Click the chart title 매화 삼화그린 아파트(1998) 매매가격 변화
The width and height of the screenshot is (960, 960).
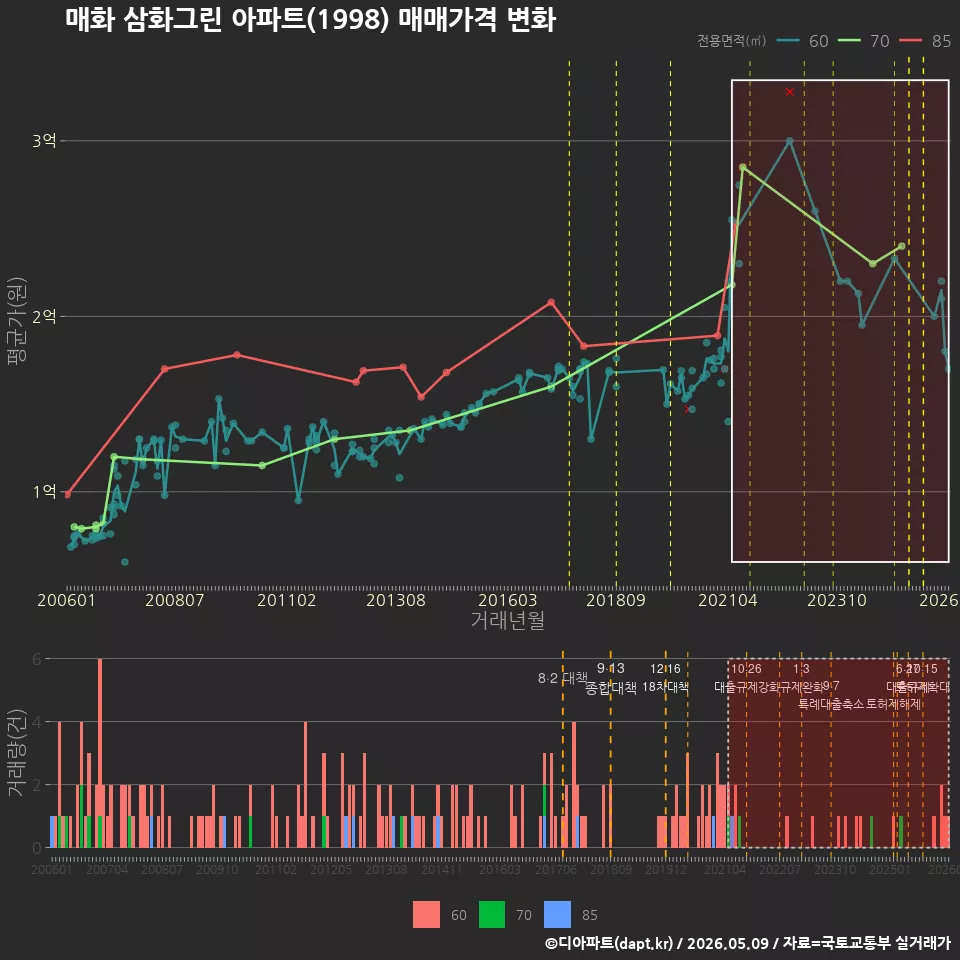[x=310, y=20]
